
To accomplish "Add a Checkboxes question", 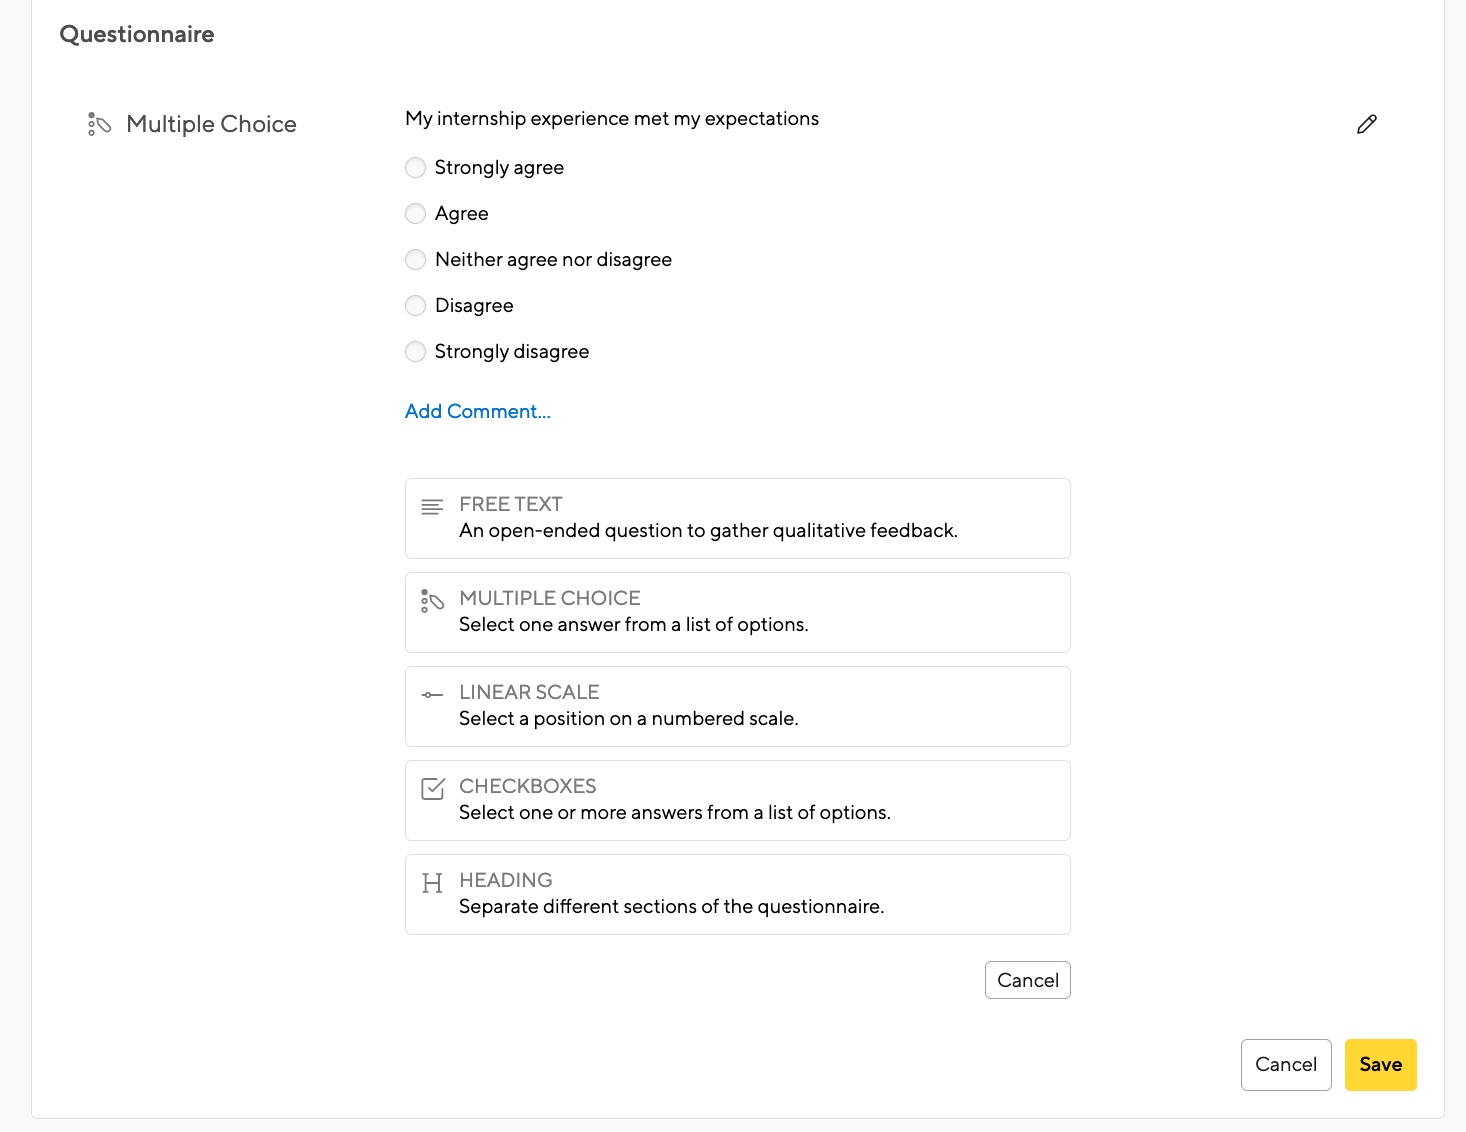I will pyautogui.click(x=737, y=800).
